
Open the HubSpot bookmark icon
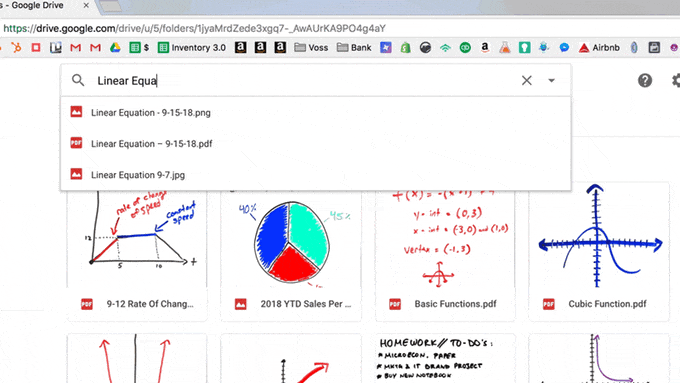coord(16,48)
